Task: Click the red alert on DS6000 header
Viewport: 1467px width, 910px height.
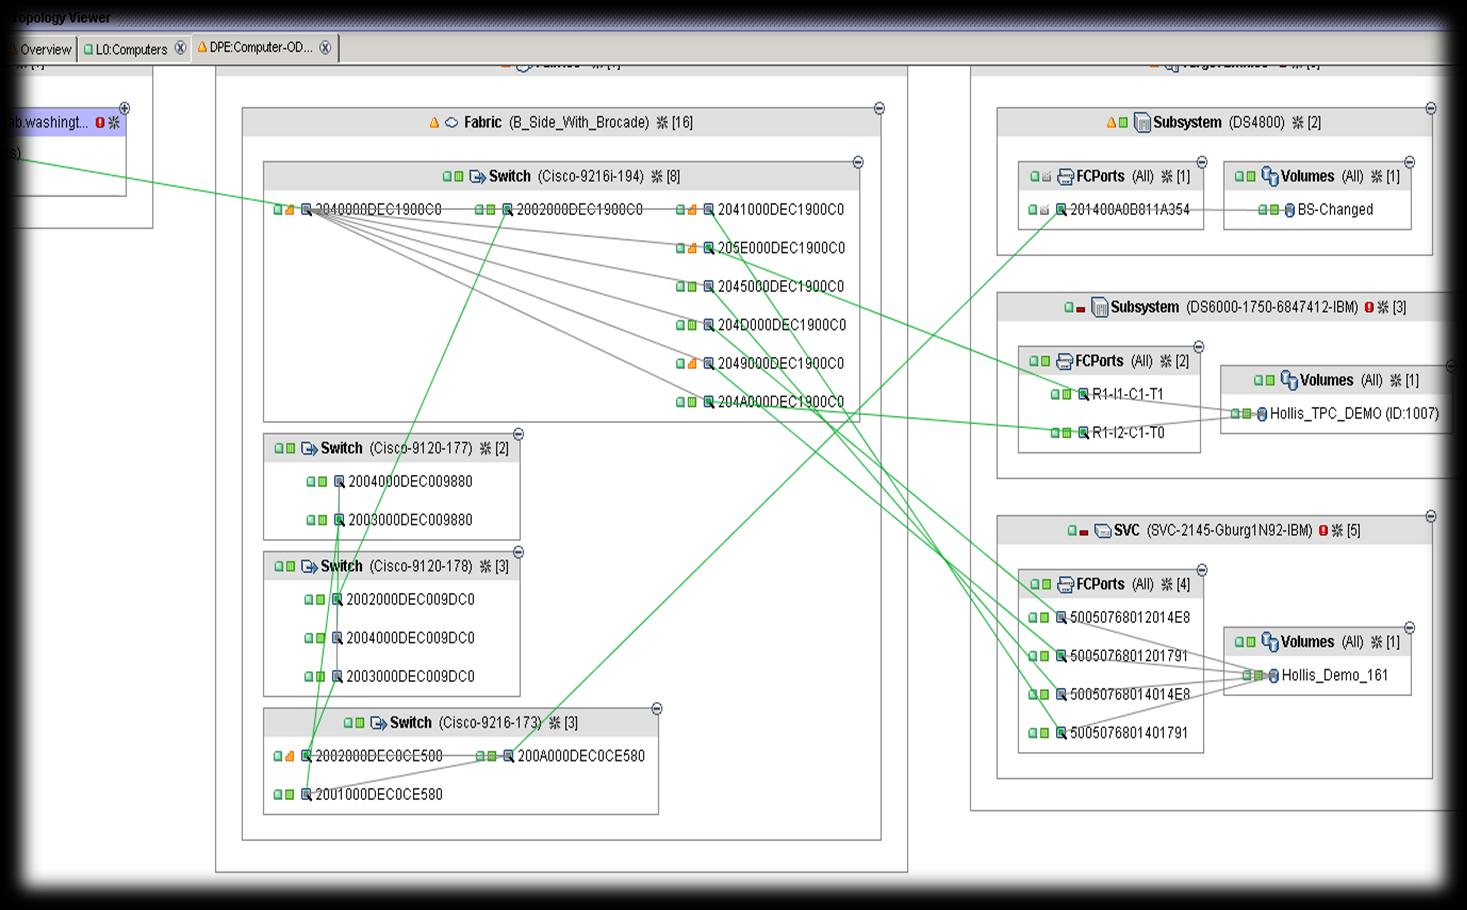Action: [x=1369, y=307]
